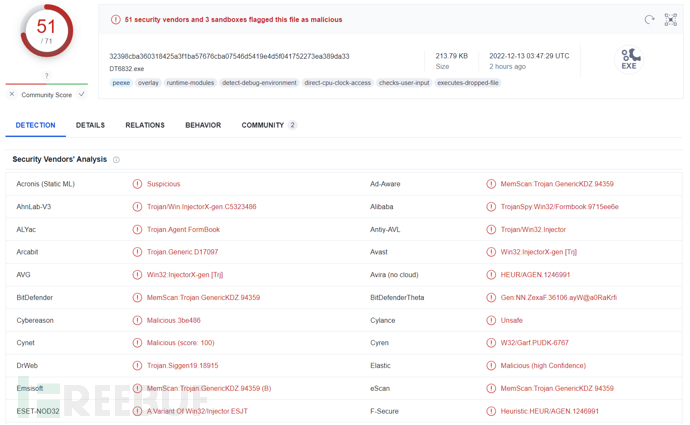Image resolution: width=690 pixels, height=425 pixels.
Task: Click the runtime-modules tag
Action: click(191, 83)
